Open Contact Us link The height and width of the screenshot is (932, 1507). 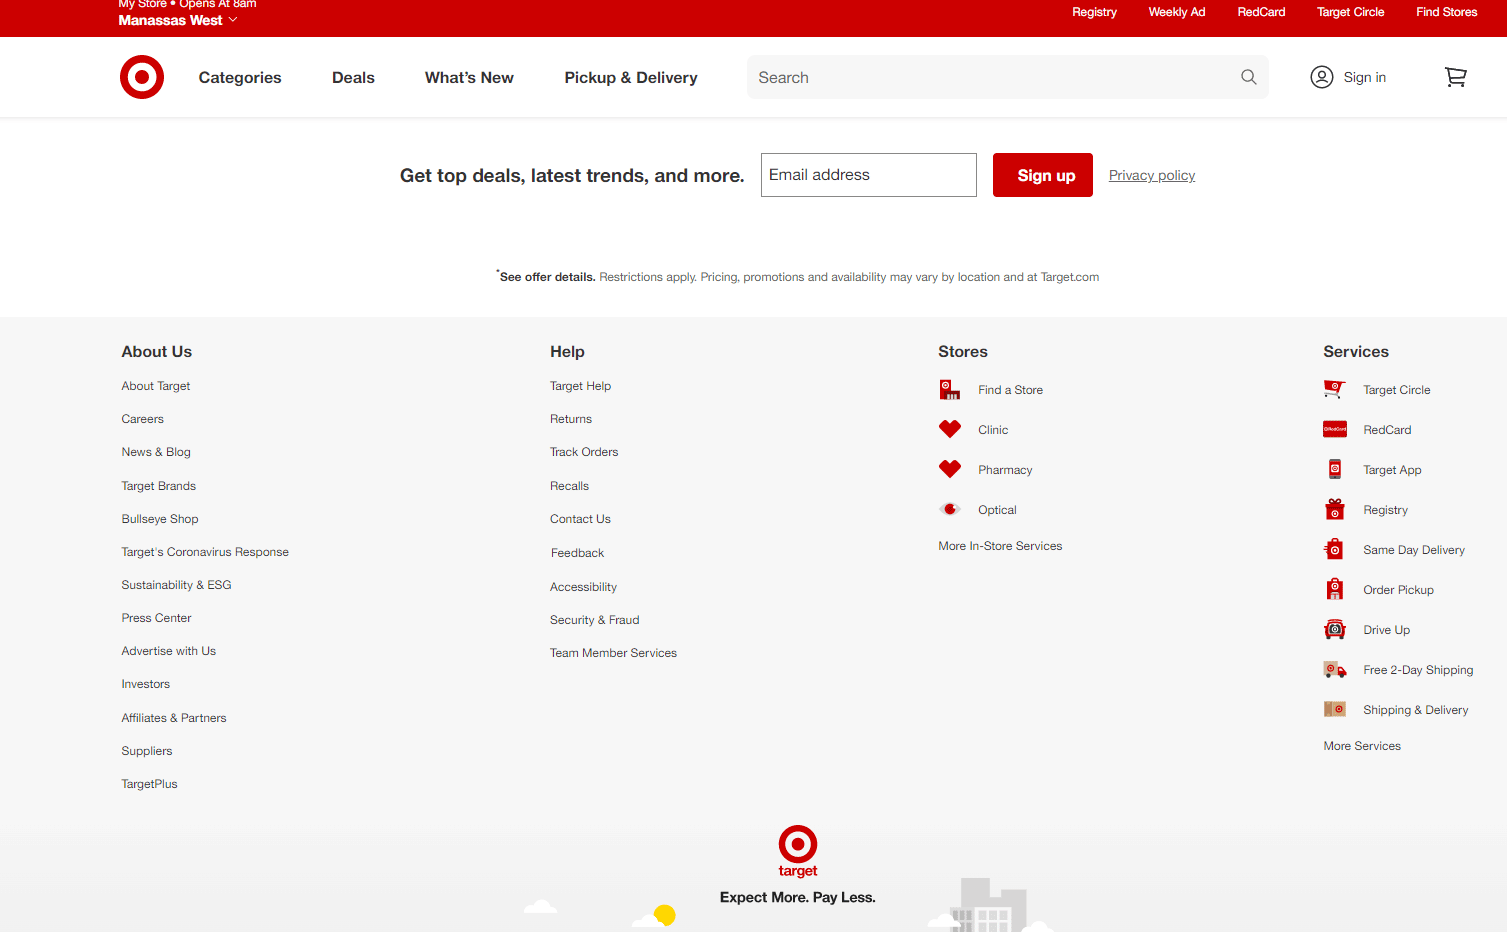pos(580,519)
